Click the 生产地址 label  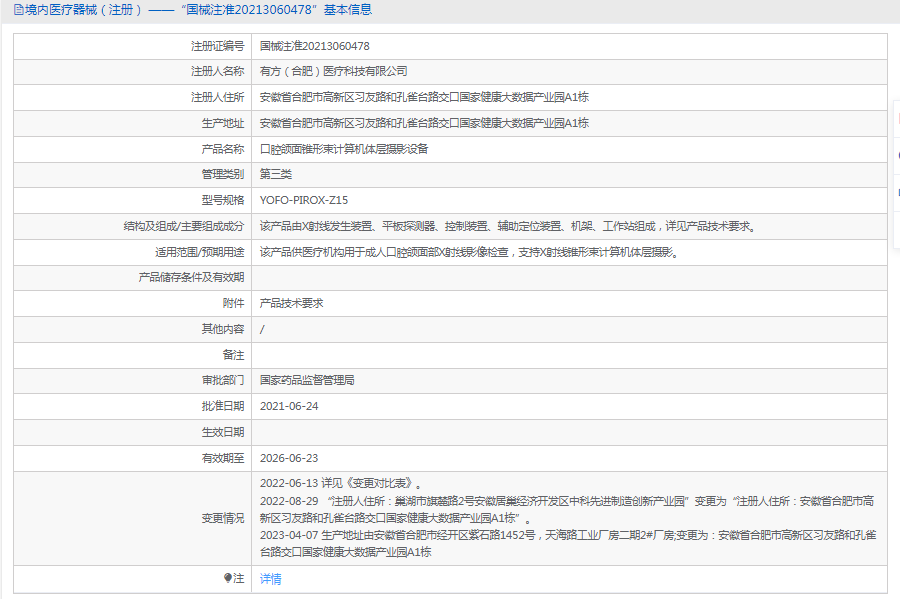[223, 123]
